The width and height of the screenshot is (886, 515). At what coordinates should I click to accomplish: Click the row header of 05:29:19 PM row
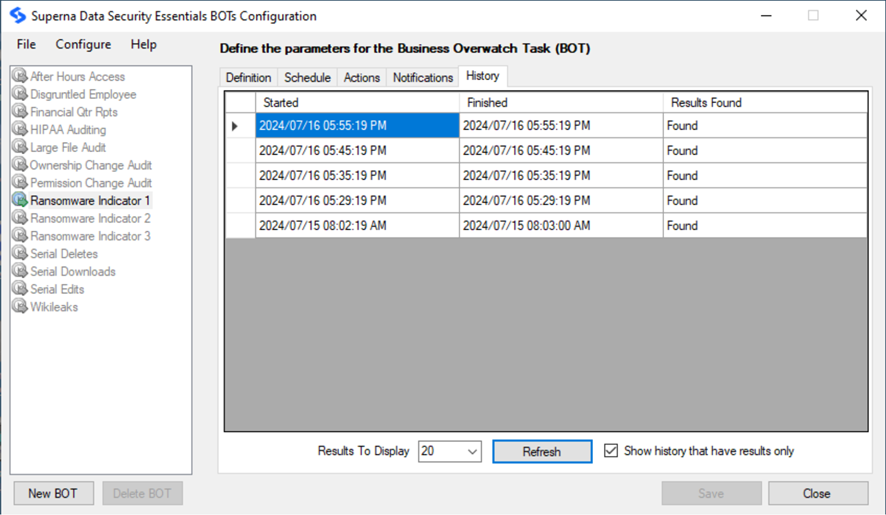click(x=240, y=200)
